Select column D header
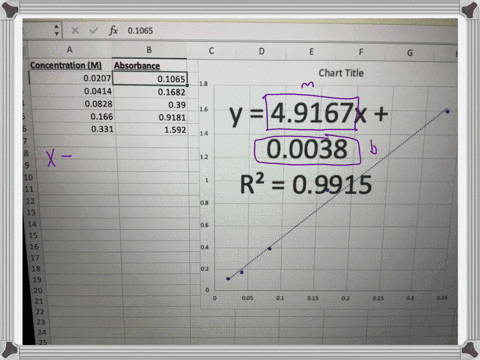 (x=262, y=51)
